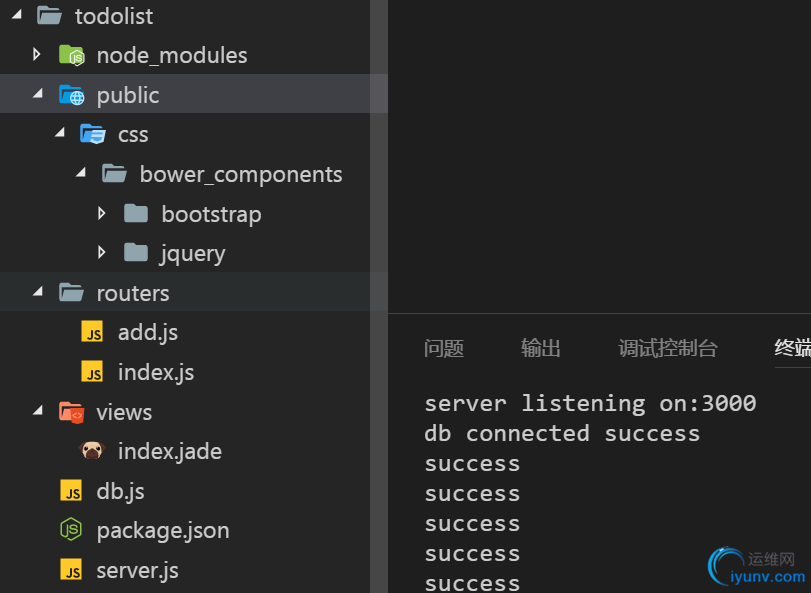Select the bootstrap folder label
Viewport: 811px width, 593px height.
pos(211,215)
